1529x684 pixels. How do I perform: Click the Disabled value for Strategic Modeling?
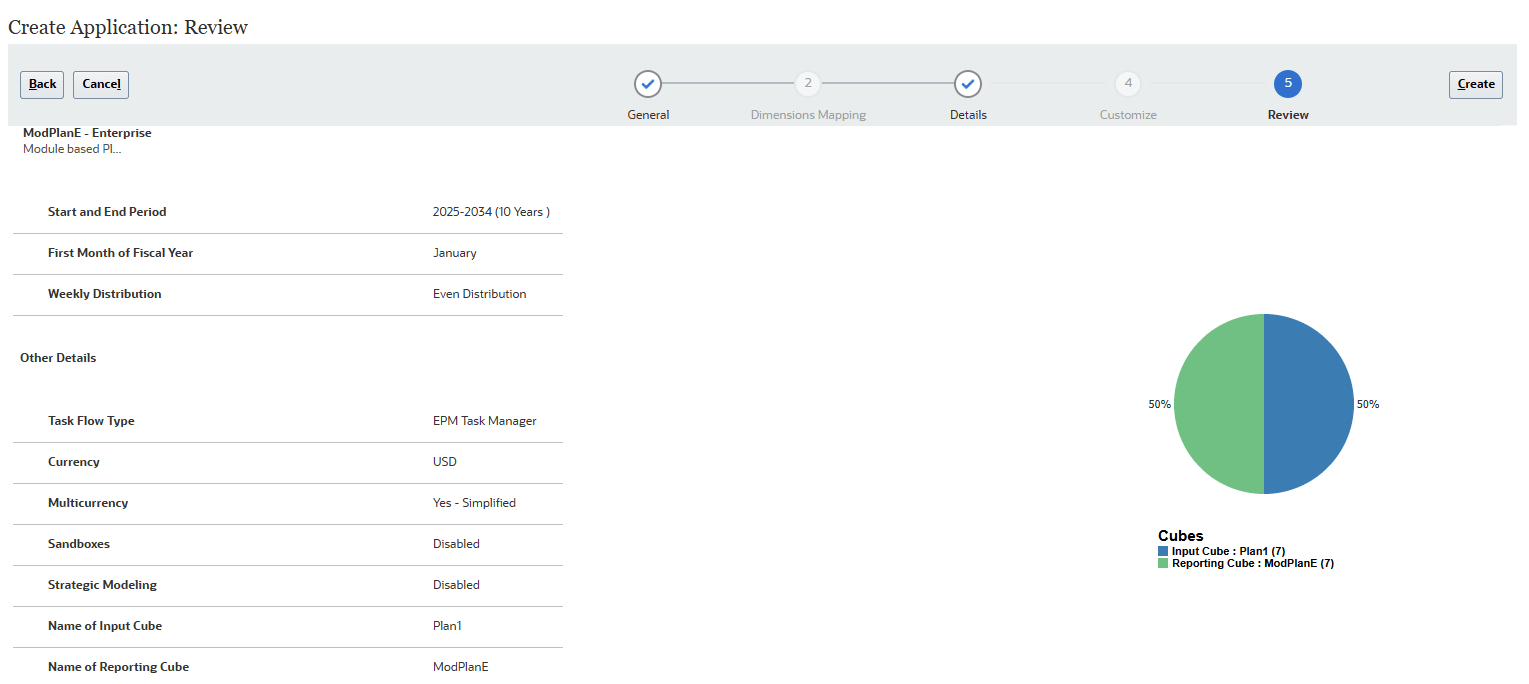456,585
